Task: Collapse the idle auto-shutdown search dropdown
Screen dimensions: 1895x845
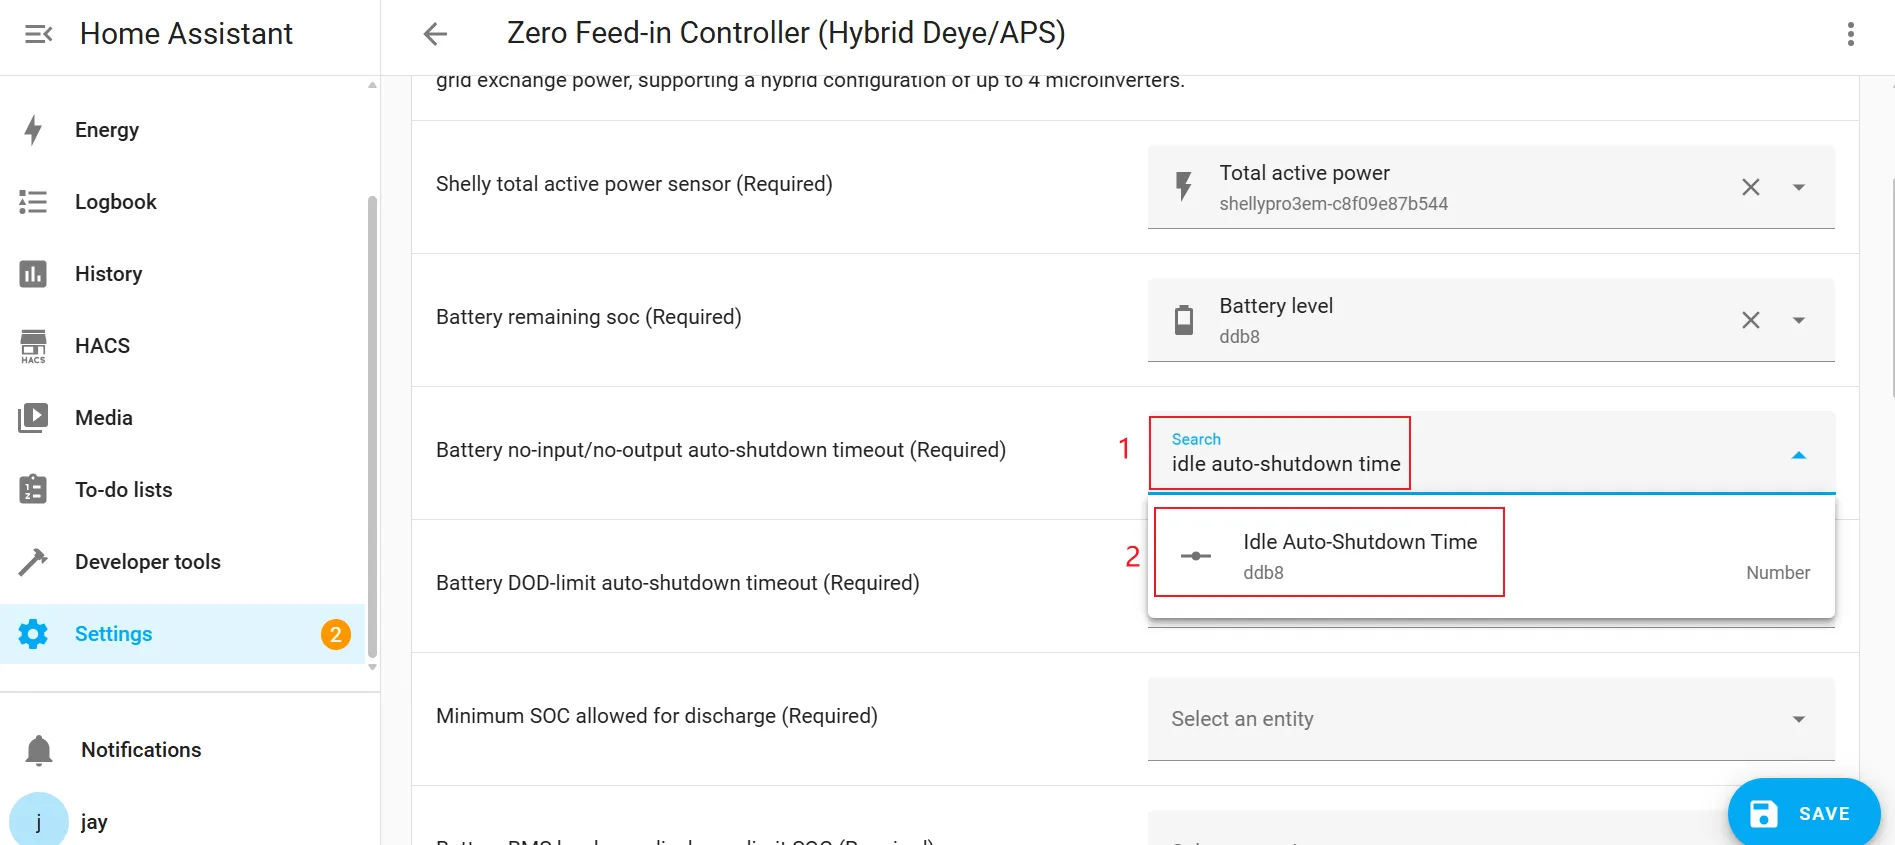Action: point(1798,455)
